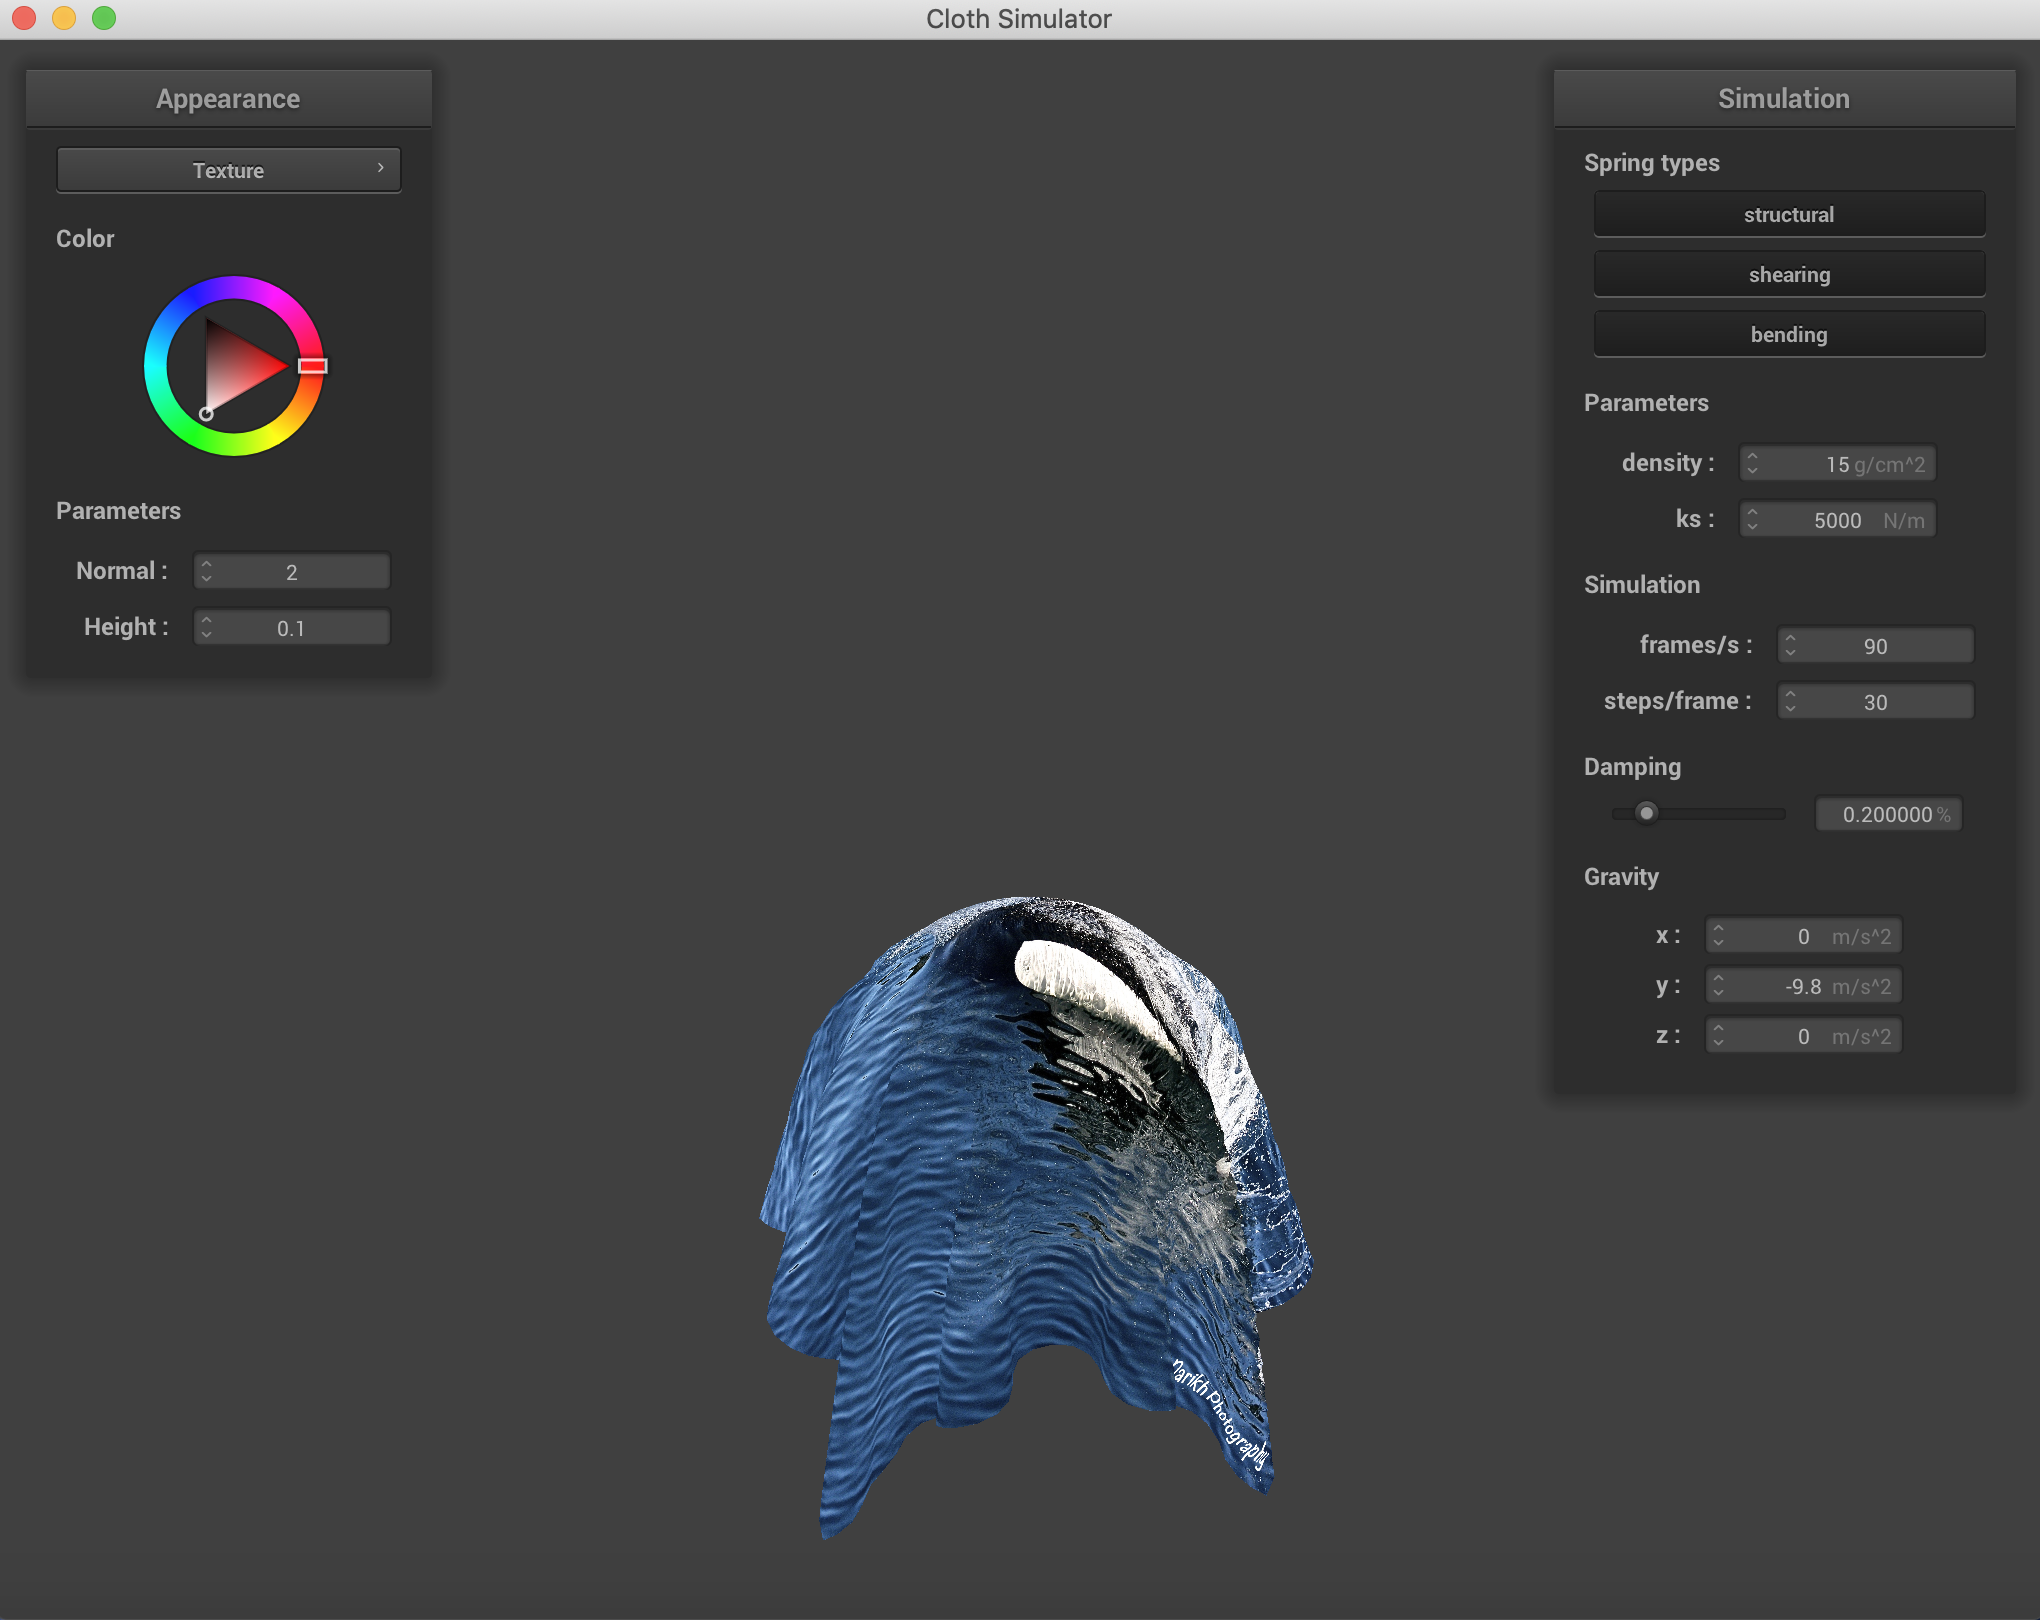2040x1620 pixels.
Task: Click the Gravity section label
Action: tap(1621, 877)
